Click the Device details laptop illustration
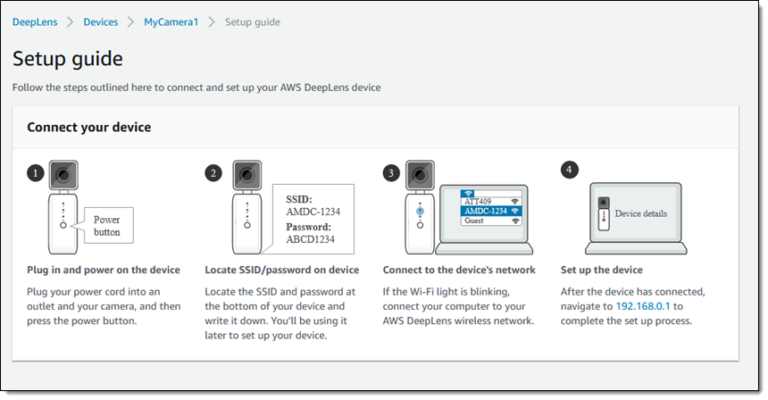768x400 pixels. 636,218
